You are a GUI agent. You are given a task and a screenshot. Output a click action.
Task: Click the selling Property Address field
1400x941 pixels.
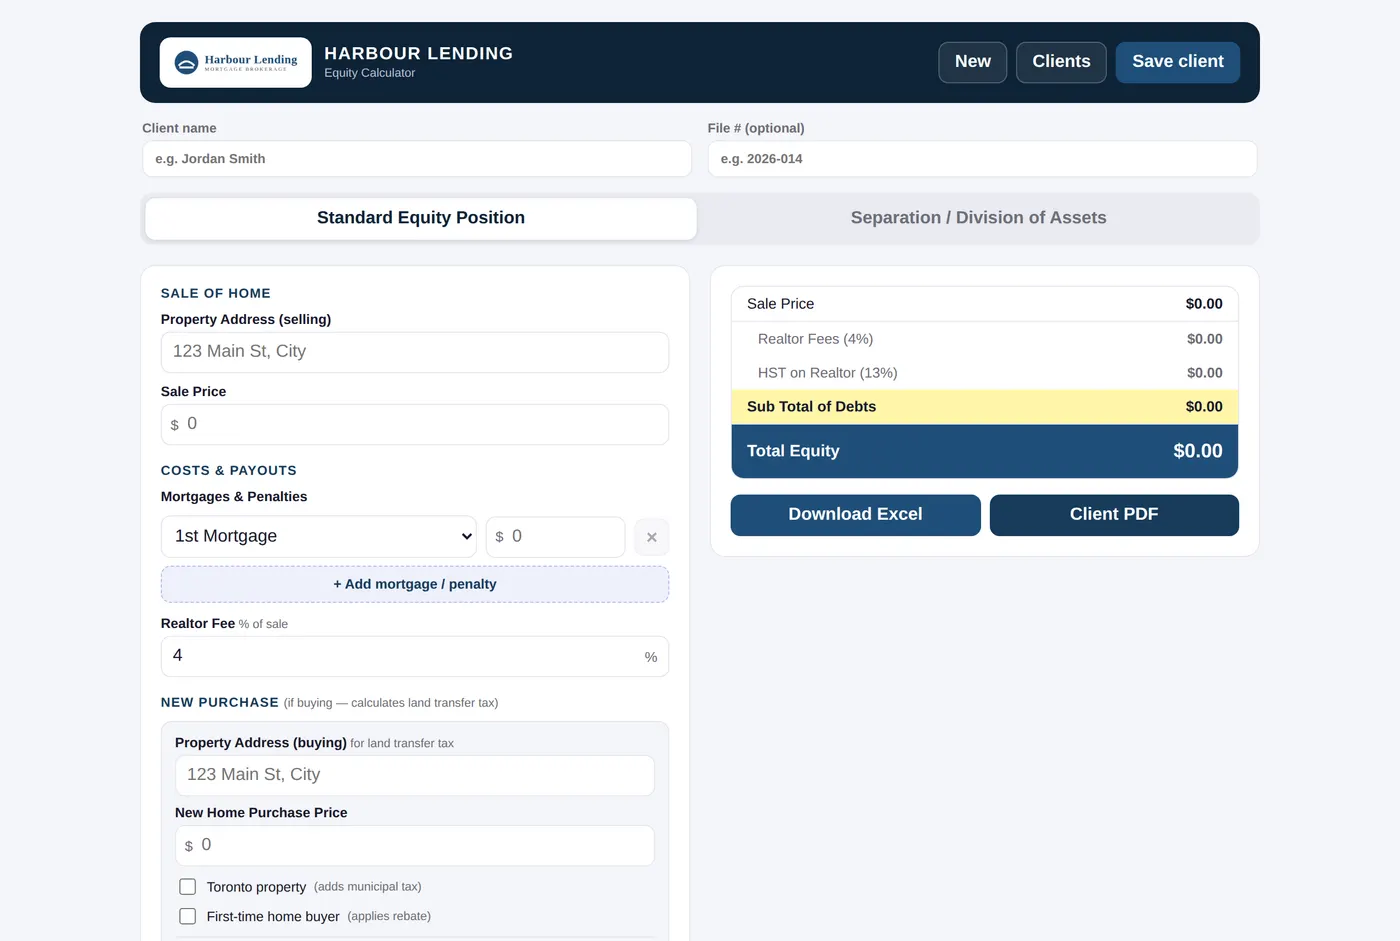(415, 352)
